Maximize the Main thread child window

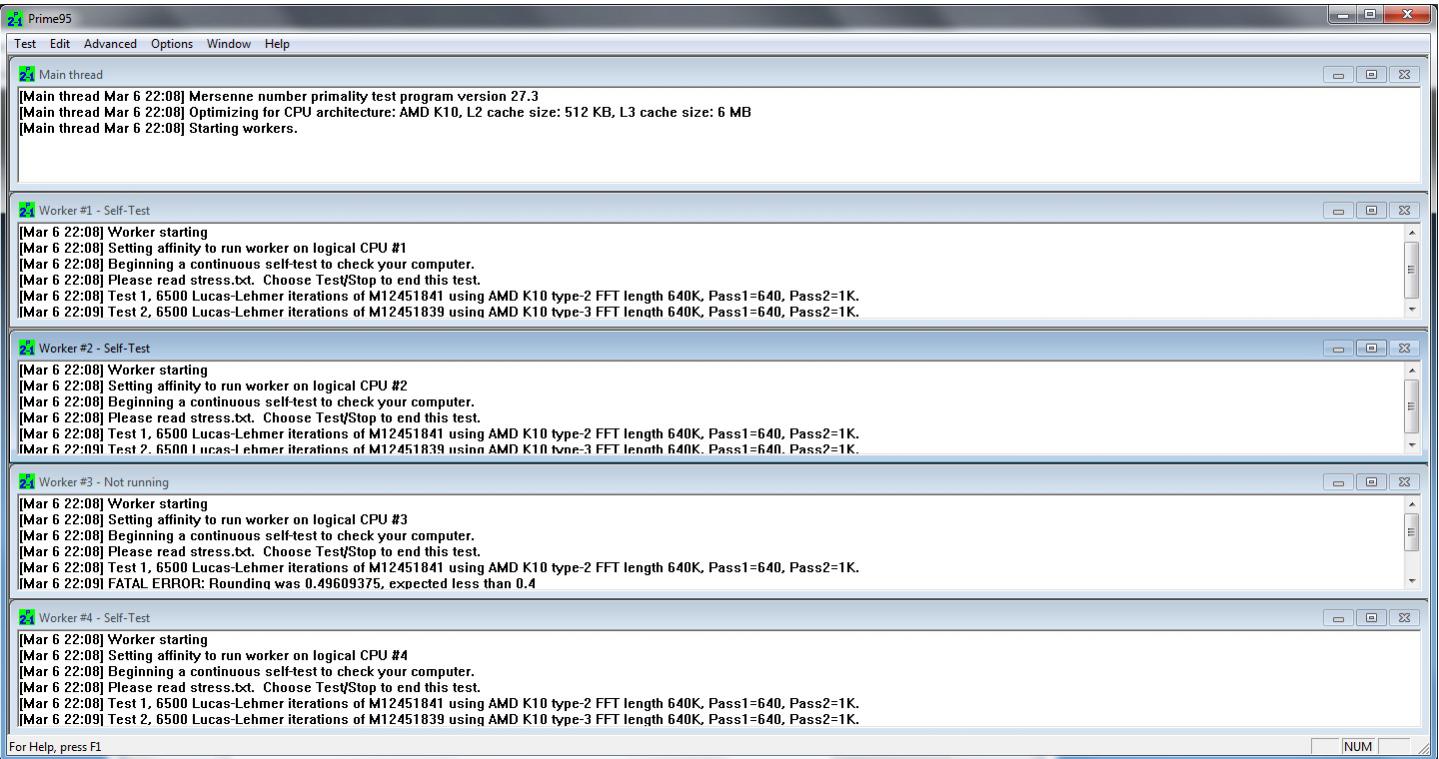point(1371,75)
